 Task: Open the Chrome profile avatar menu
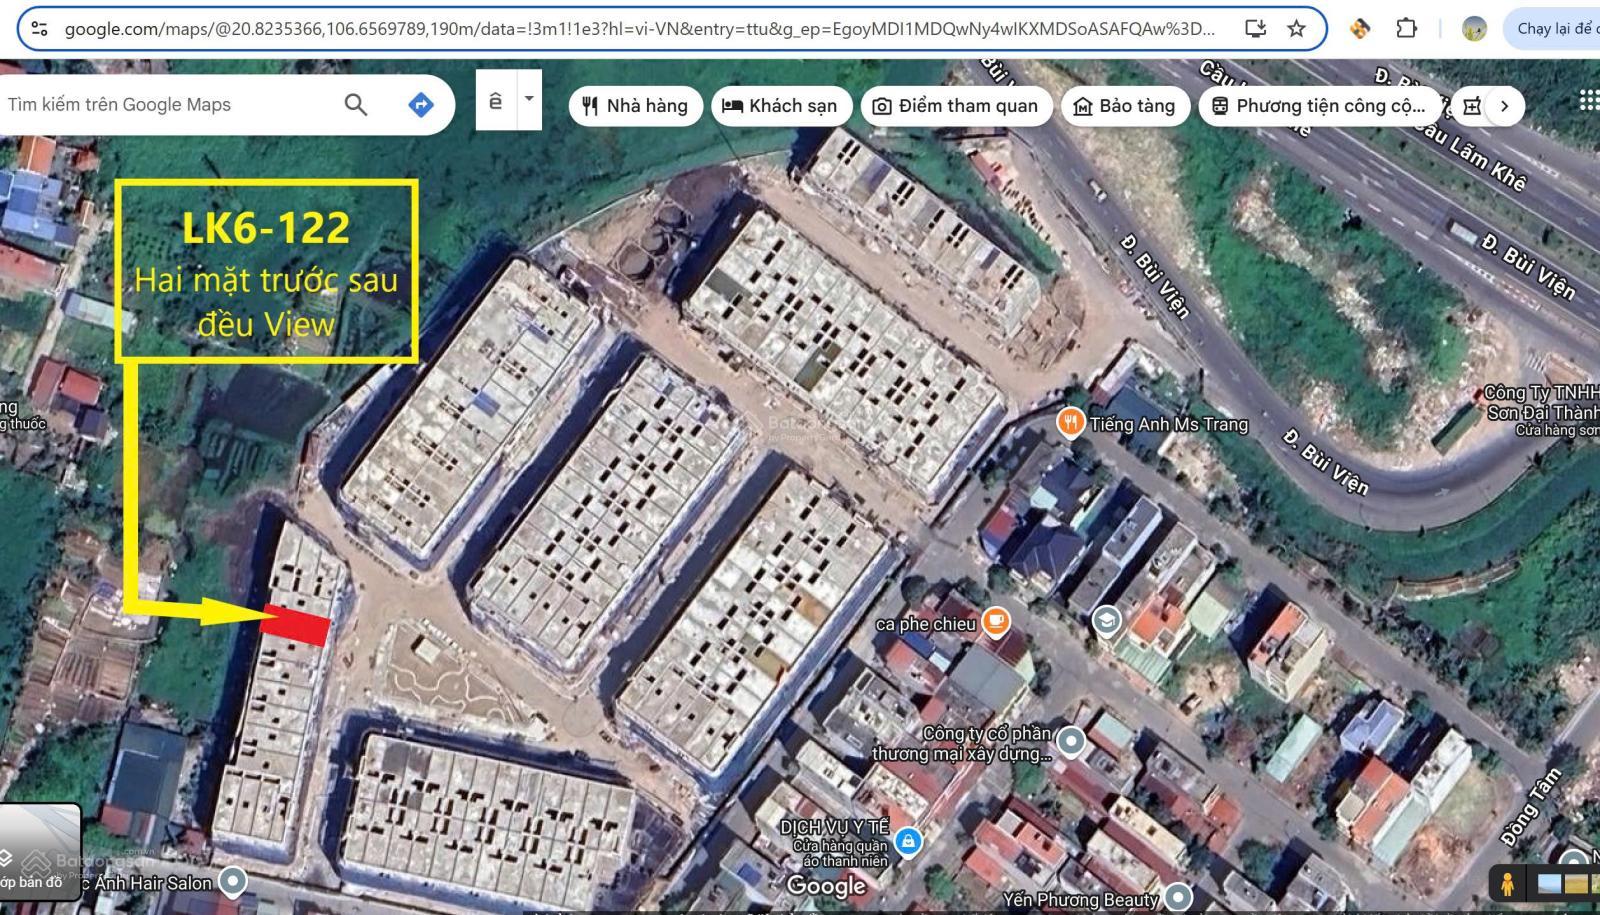pyautogui.click(x=1473, y=29)
